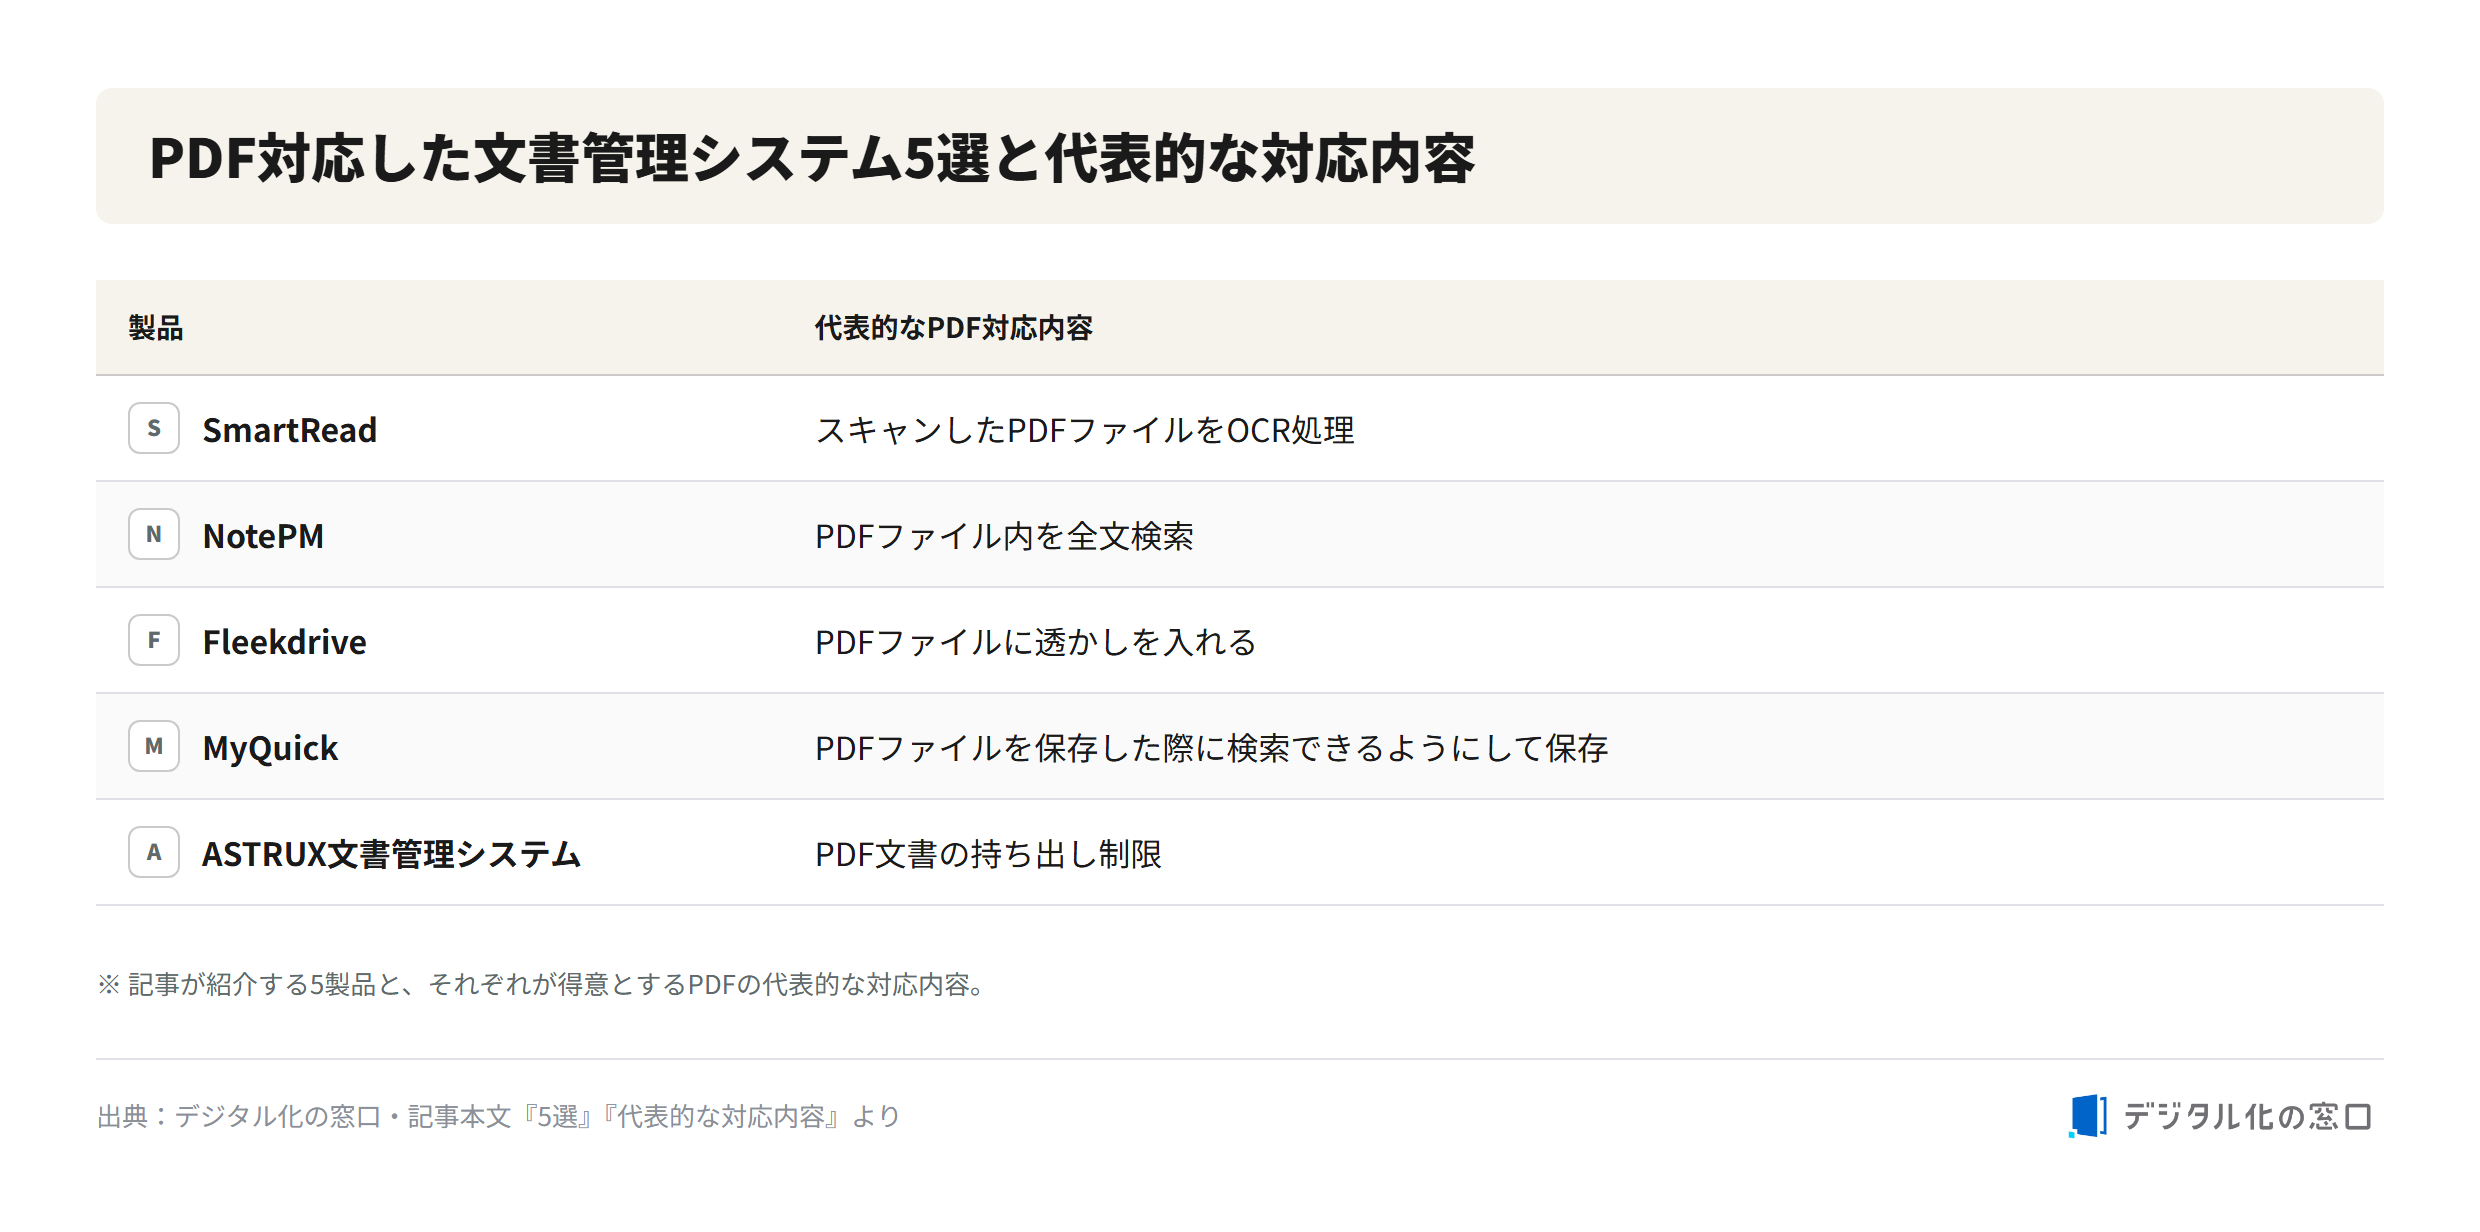This screenshot has width=2480, height=1232.
Task: Click the A icon beside ASTRUX文書管理システム
Action: (x=154, y=852)
